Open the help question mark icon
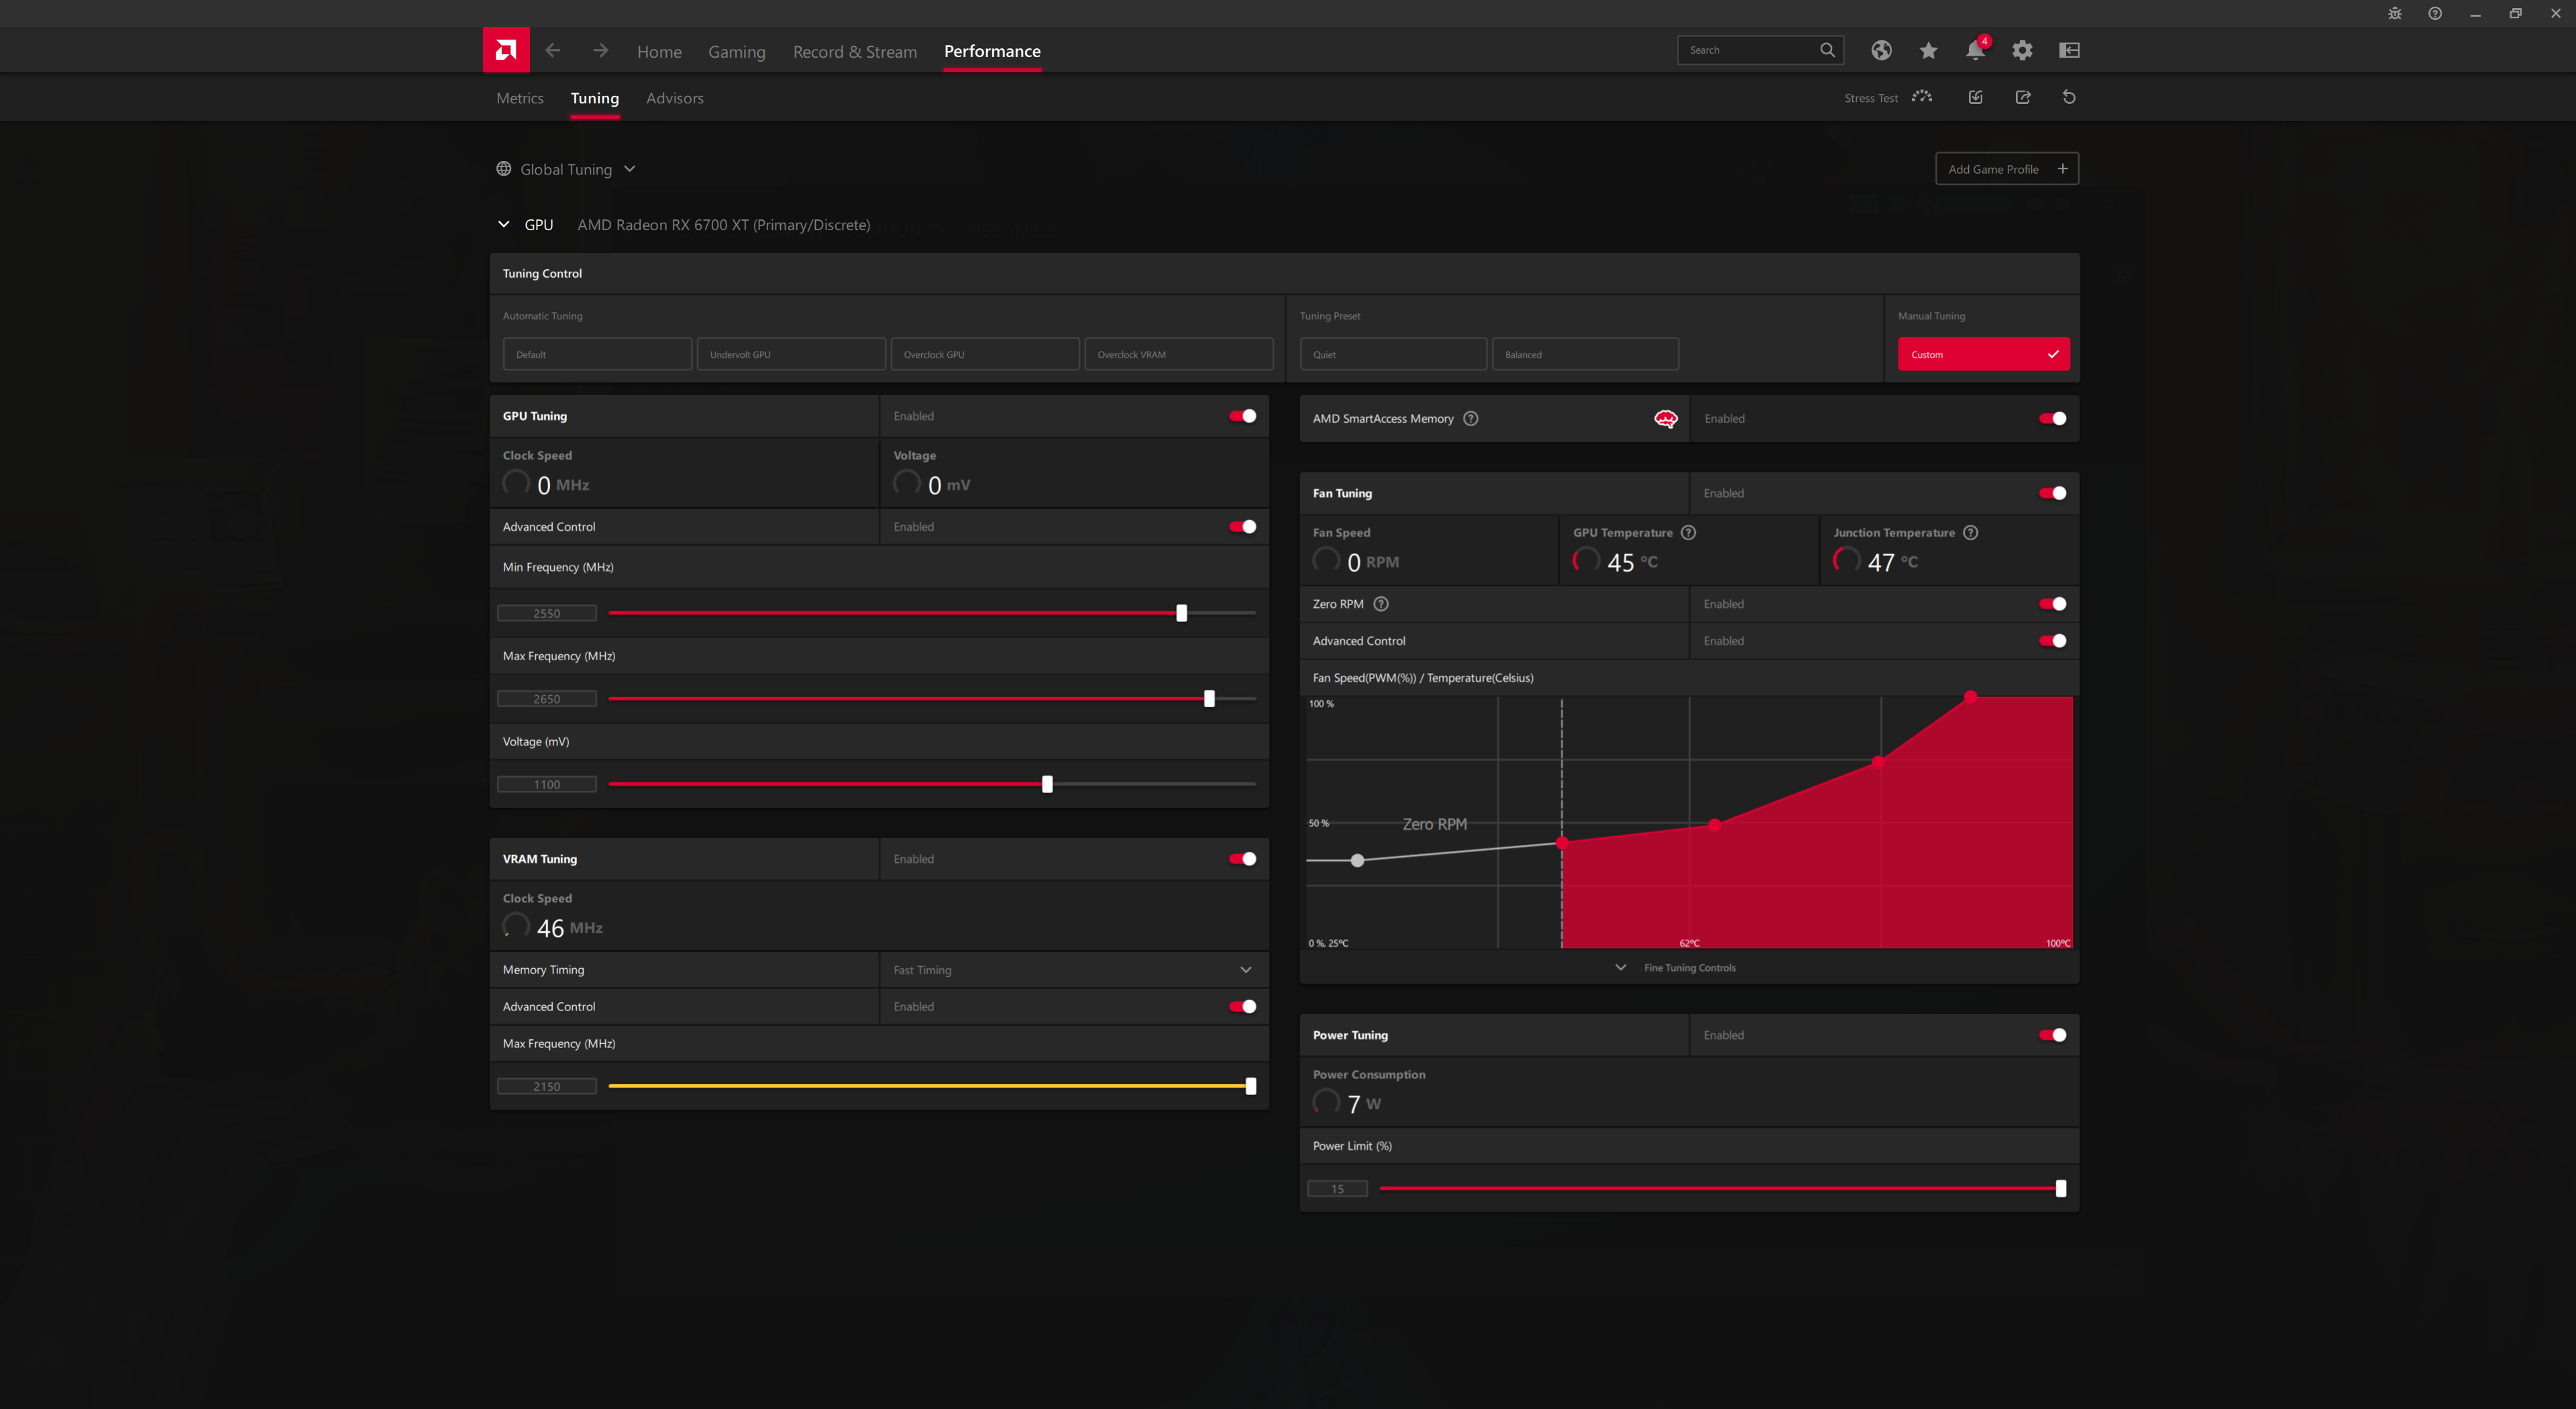The height and width of the screenshot is (1409, 2576). 2435,13
